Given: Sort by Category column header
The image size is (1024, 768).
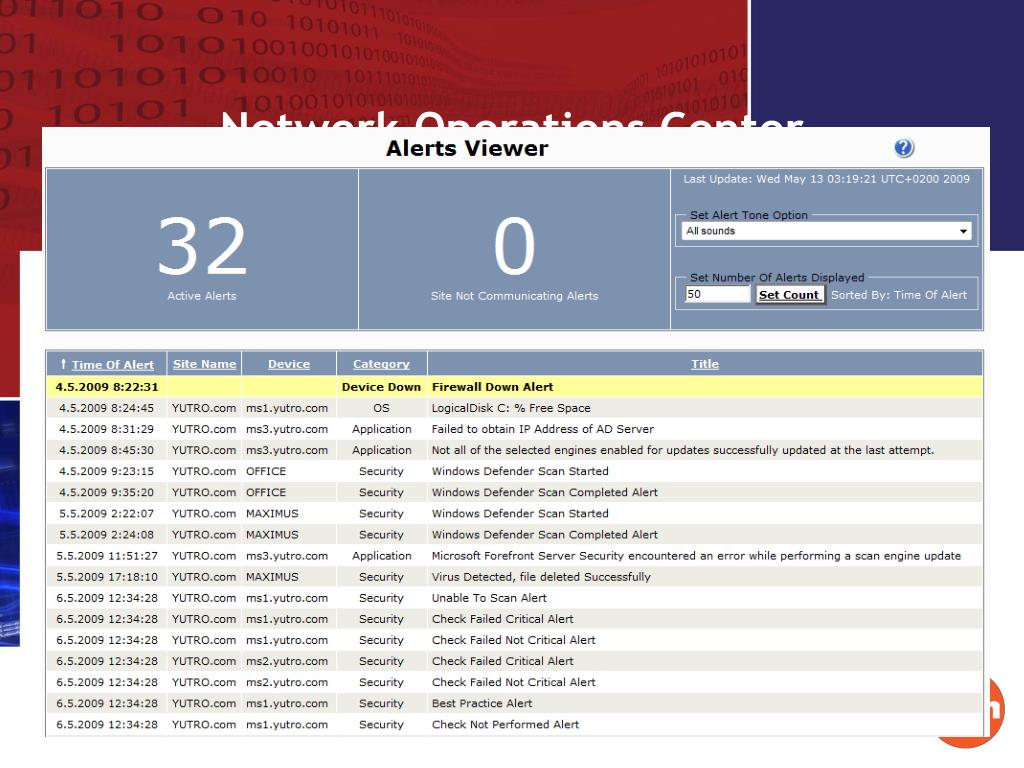Looking at the screenshot, I should [381, 364].
